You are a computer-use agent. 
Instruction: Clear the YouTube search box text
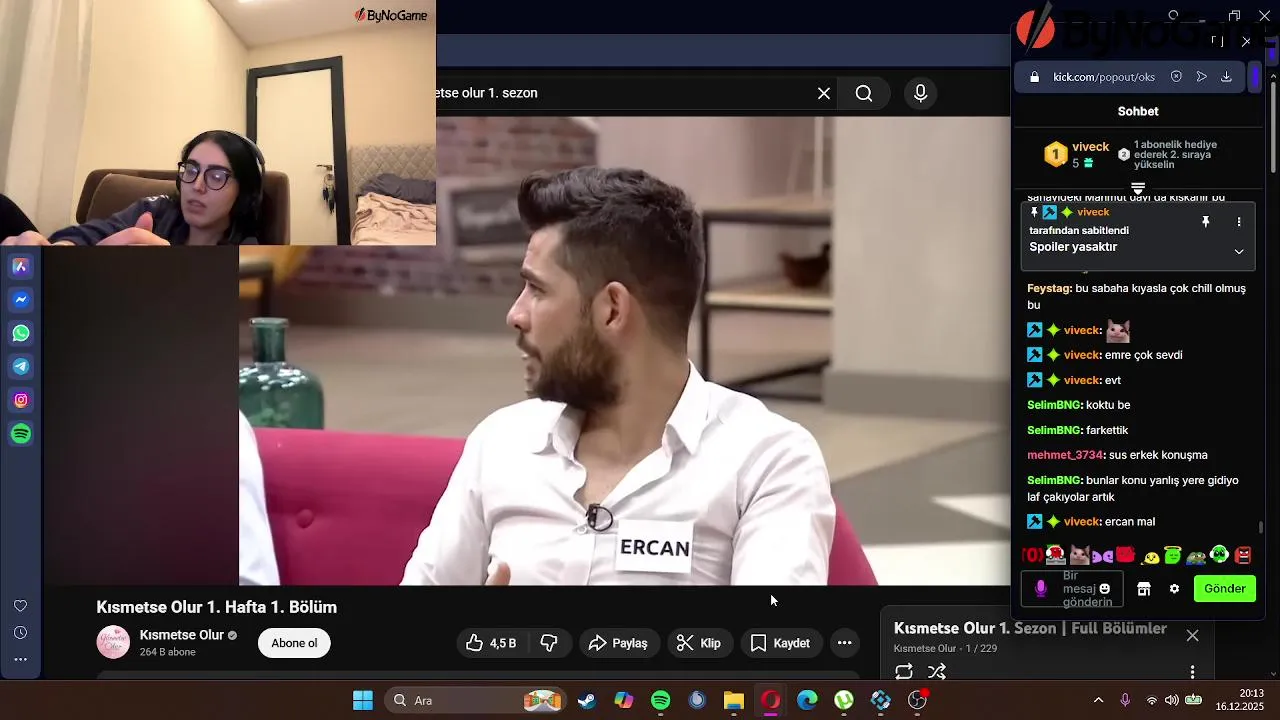point(824,93)
